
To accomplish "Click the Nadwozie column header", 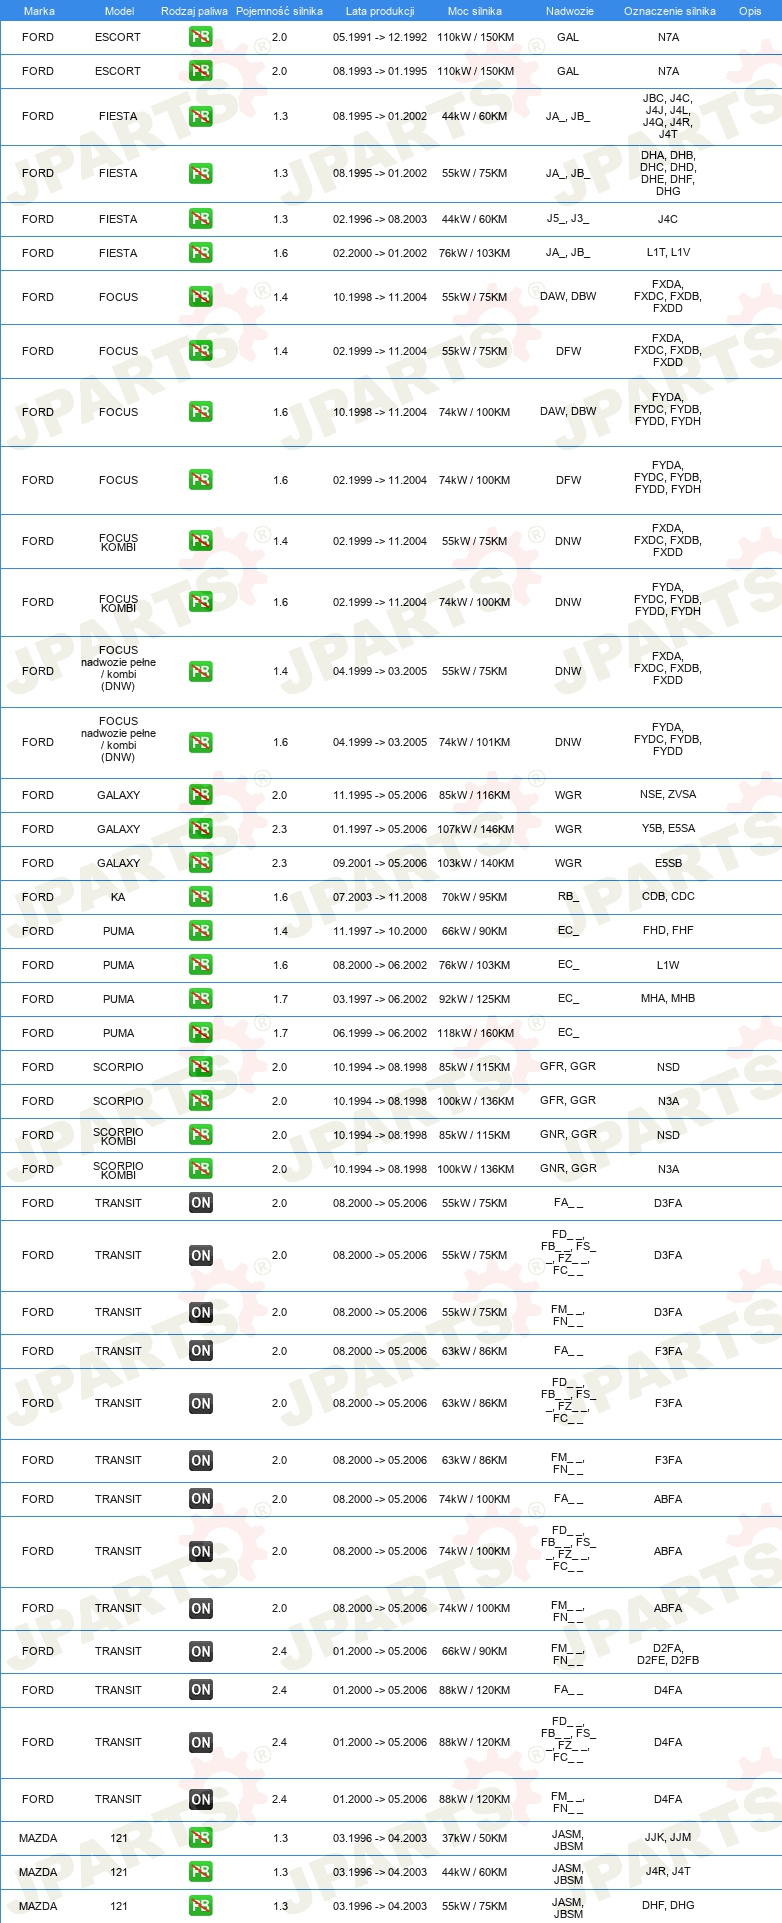I will point(570,11).
